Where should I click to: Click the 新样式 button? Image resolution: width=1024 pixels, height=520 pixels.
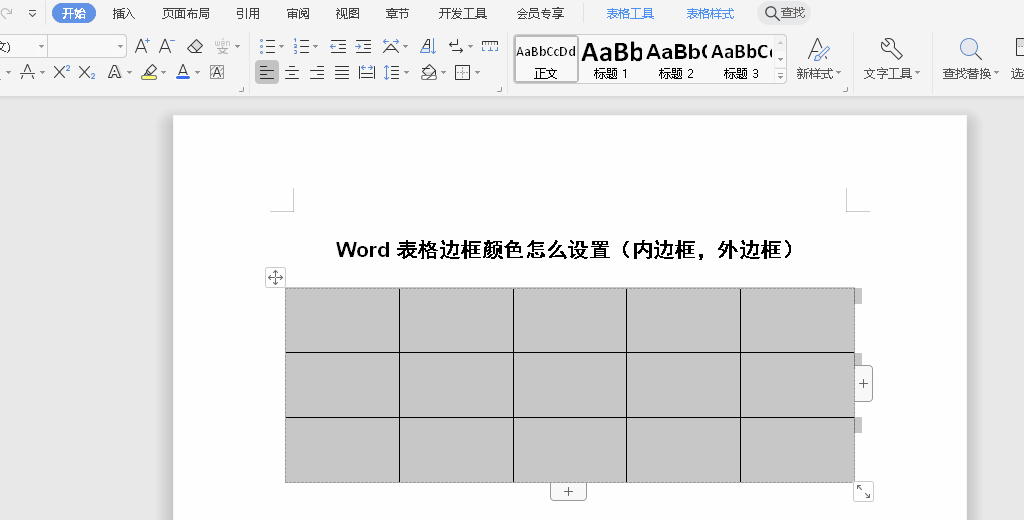[818, 60]
